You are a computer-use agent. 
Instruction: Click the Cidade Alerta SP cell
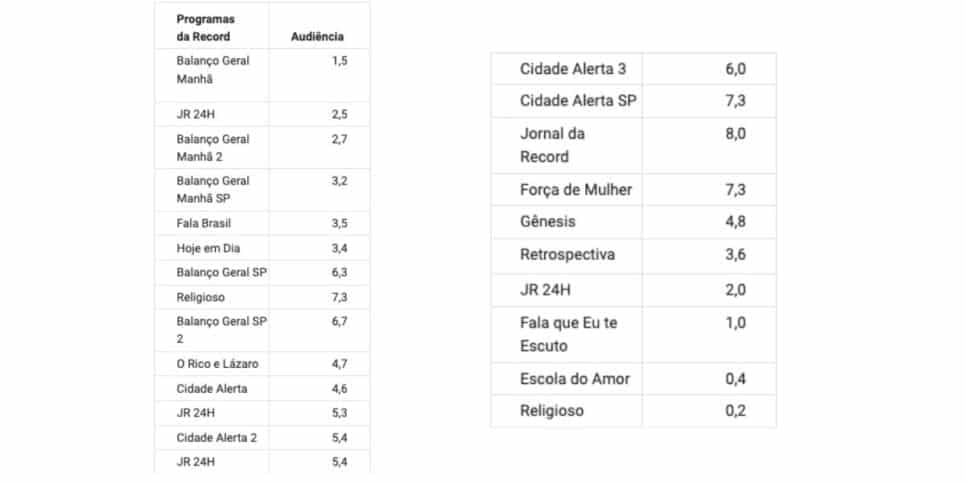click(x=567, y=101)
